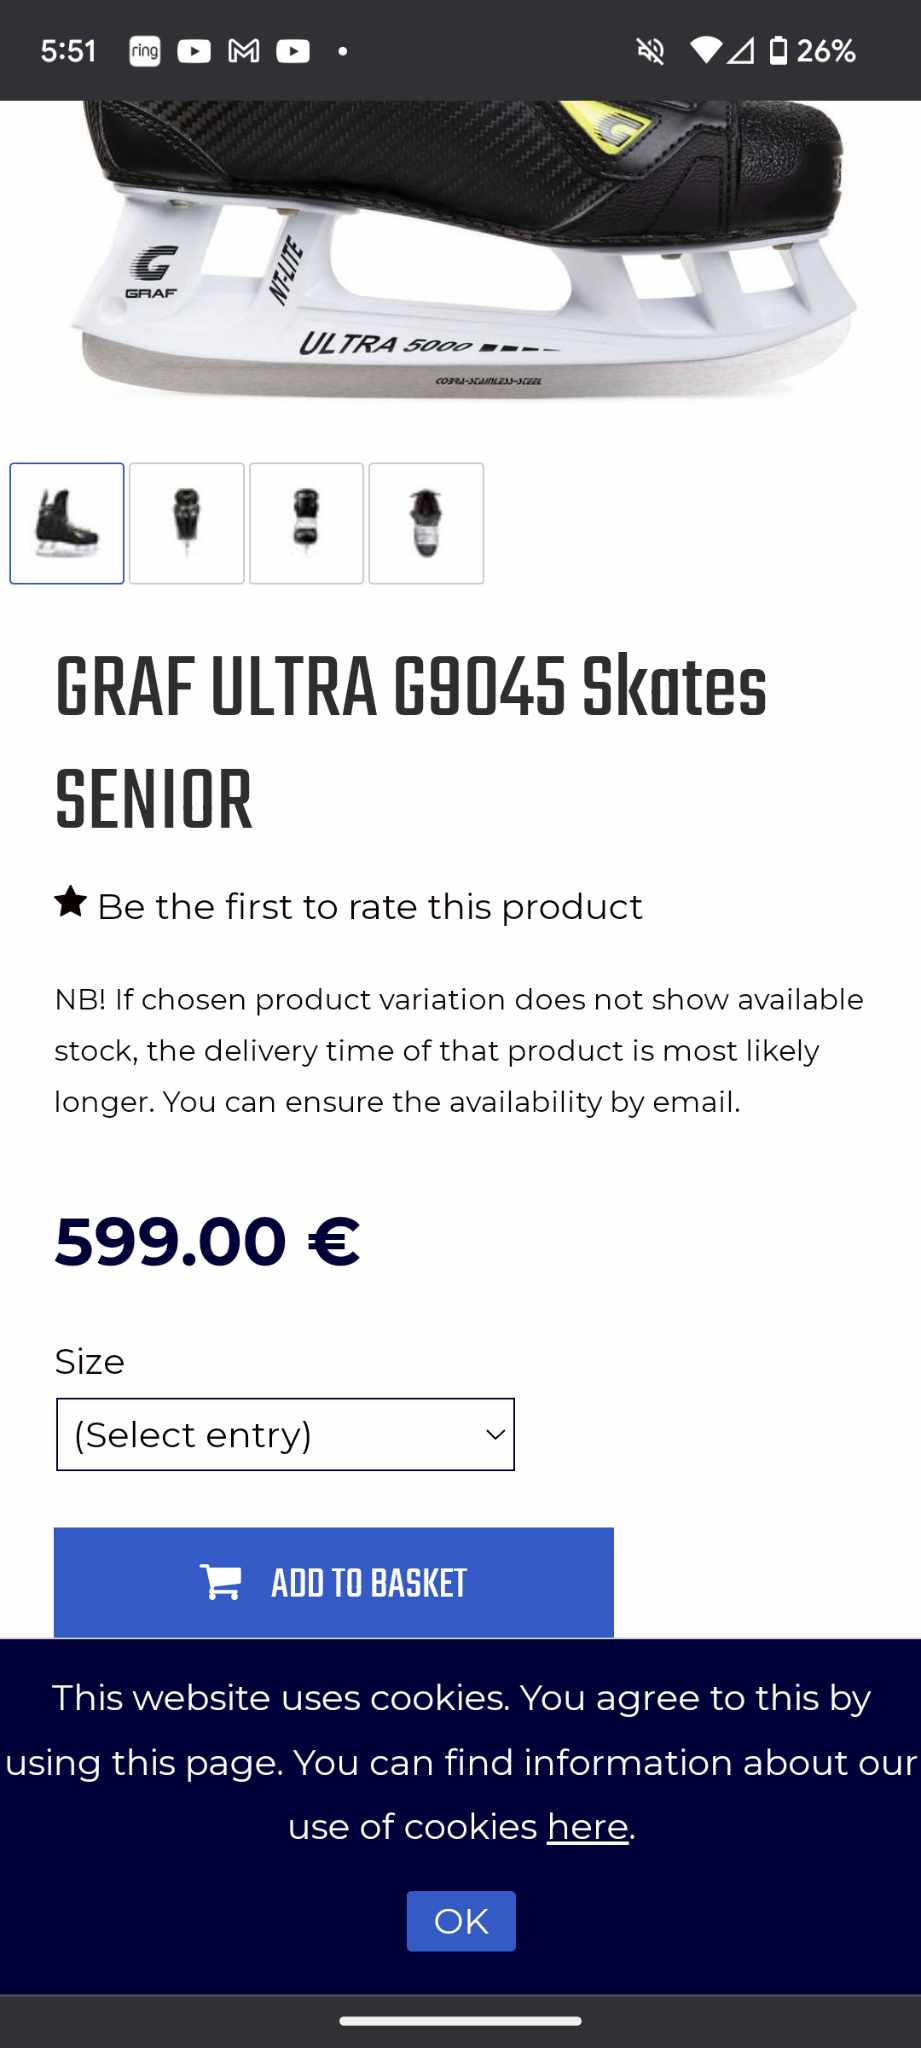Open the Ring notification icon
Screen dimensions: 921x2048
(x=143, y=50)
